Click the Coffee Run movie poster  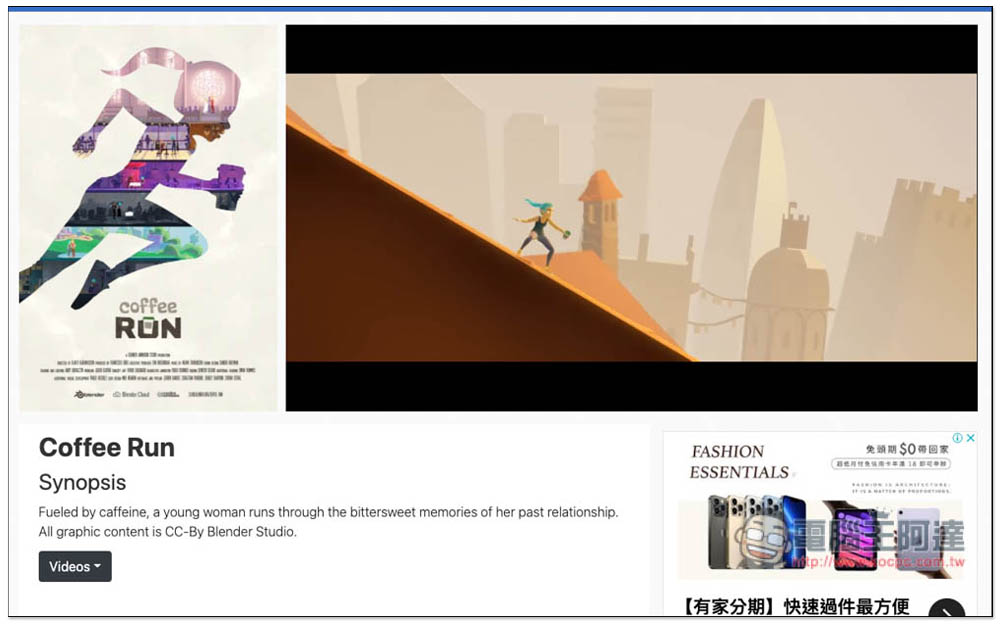pyautogui.click(x=148, y=218)
